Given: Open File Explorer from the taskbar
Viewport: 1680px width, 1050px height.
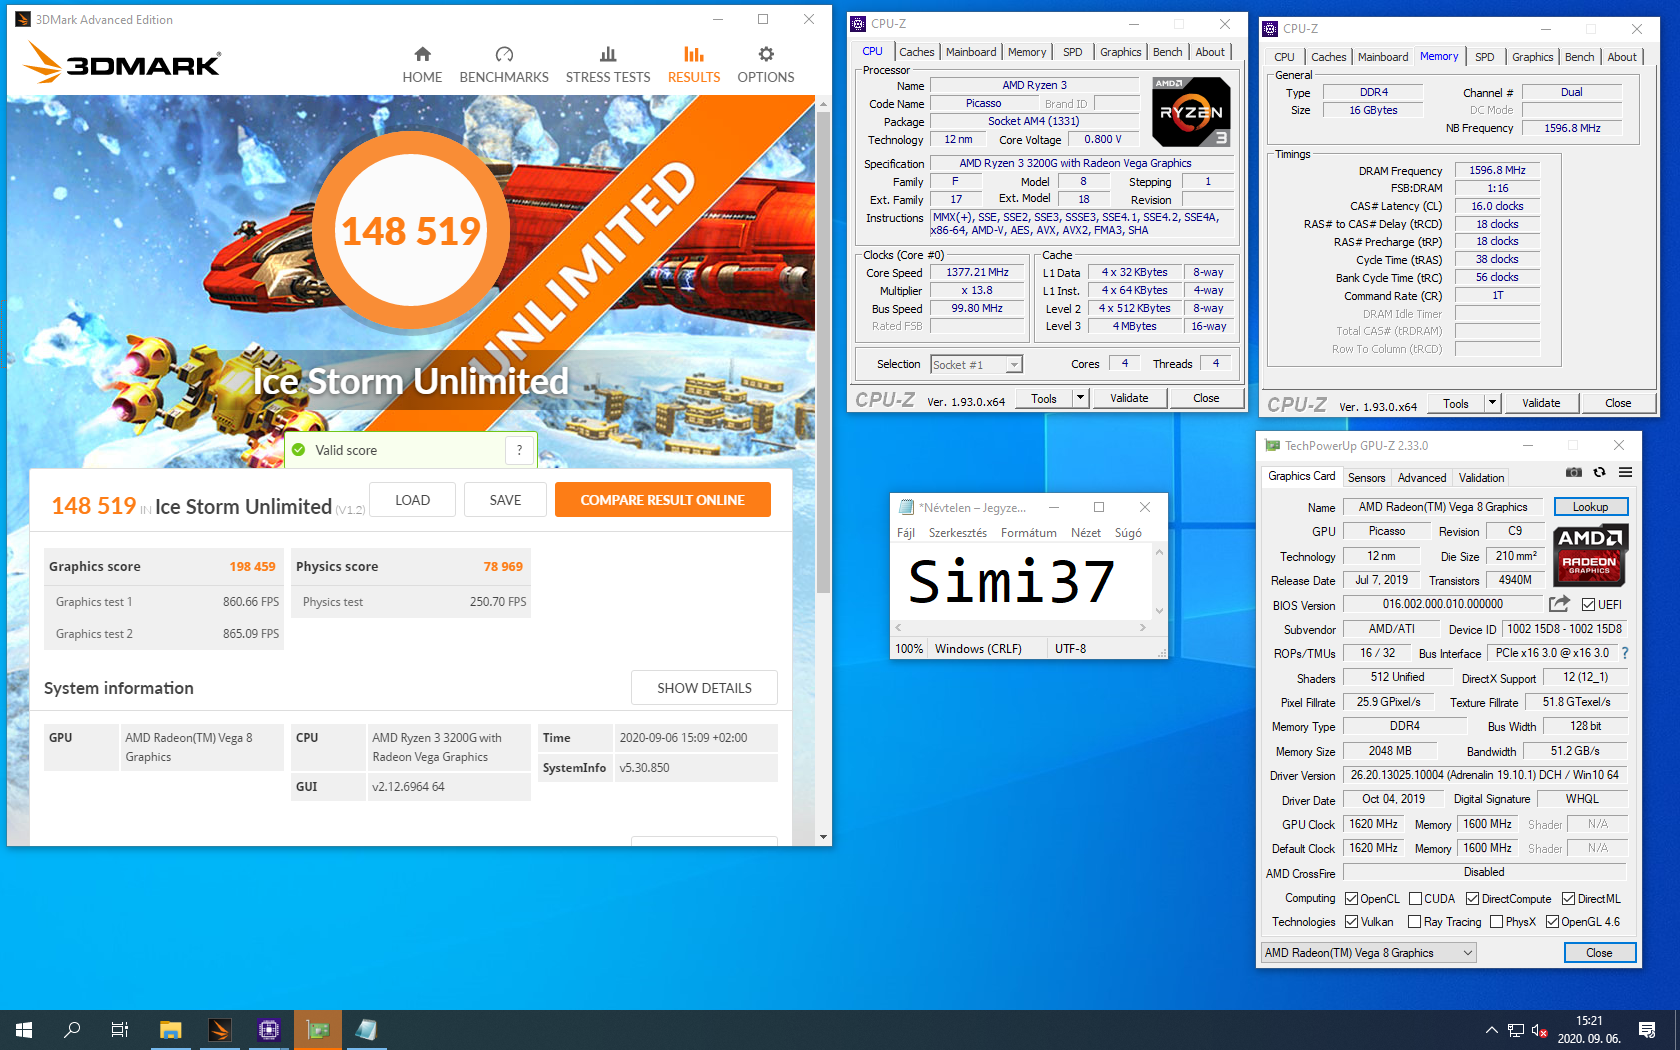Looking at the screenshot, I should coord(170,1029).
